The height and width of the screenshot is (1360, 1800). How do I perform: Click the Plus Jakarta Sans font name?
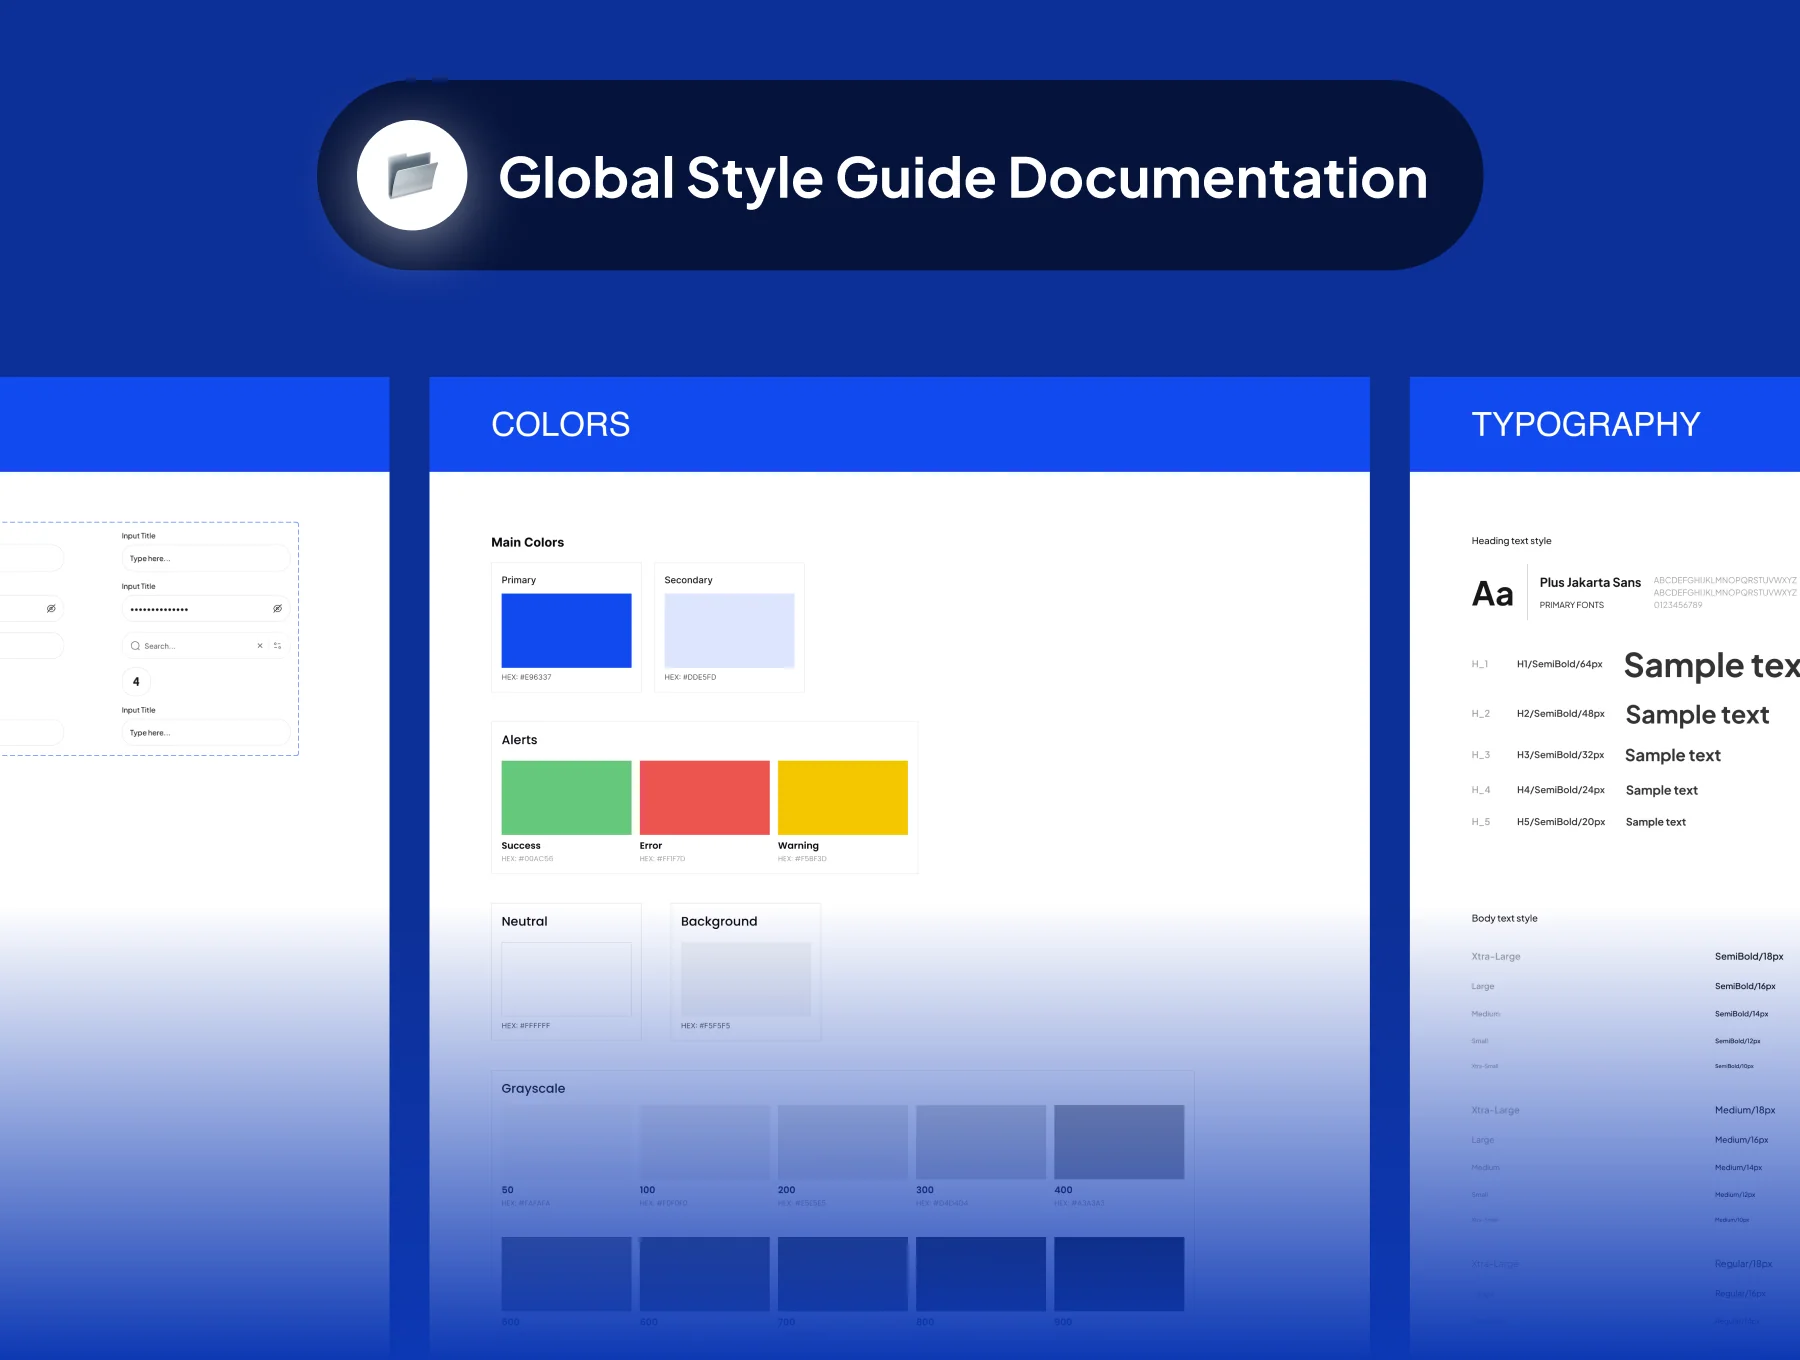[x=1590, y=582]
